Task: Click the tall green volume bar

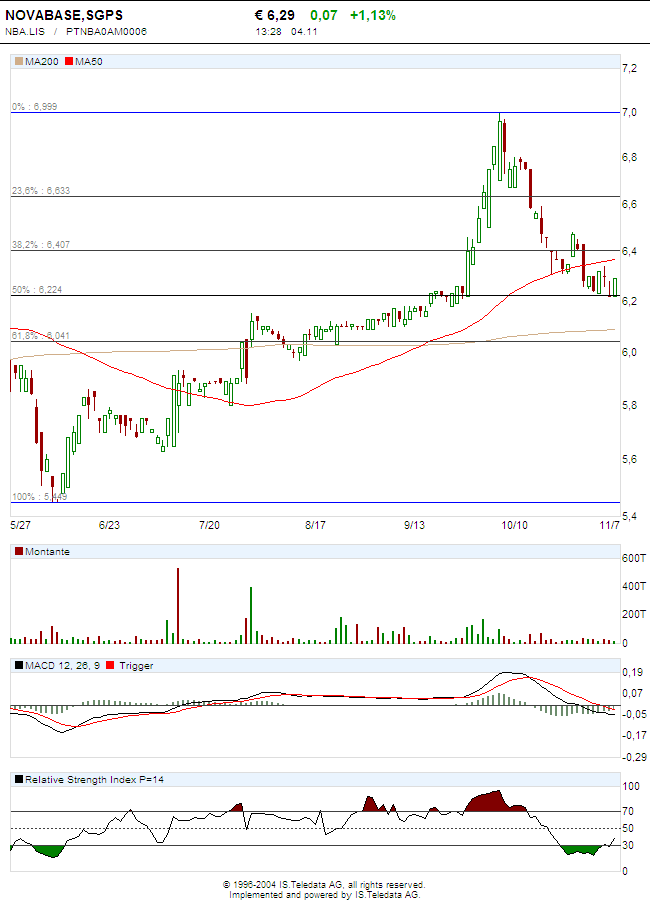Action: pyautogui.click(x=251, y=615)
